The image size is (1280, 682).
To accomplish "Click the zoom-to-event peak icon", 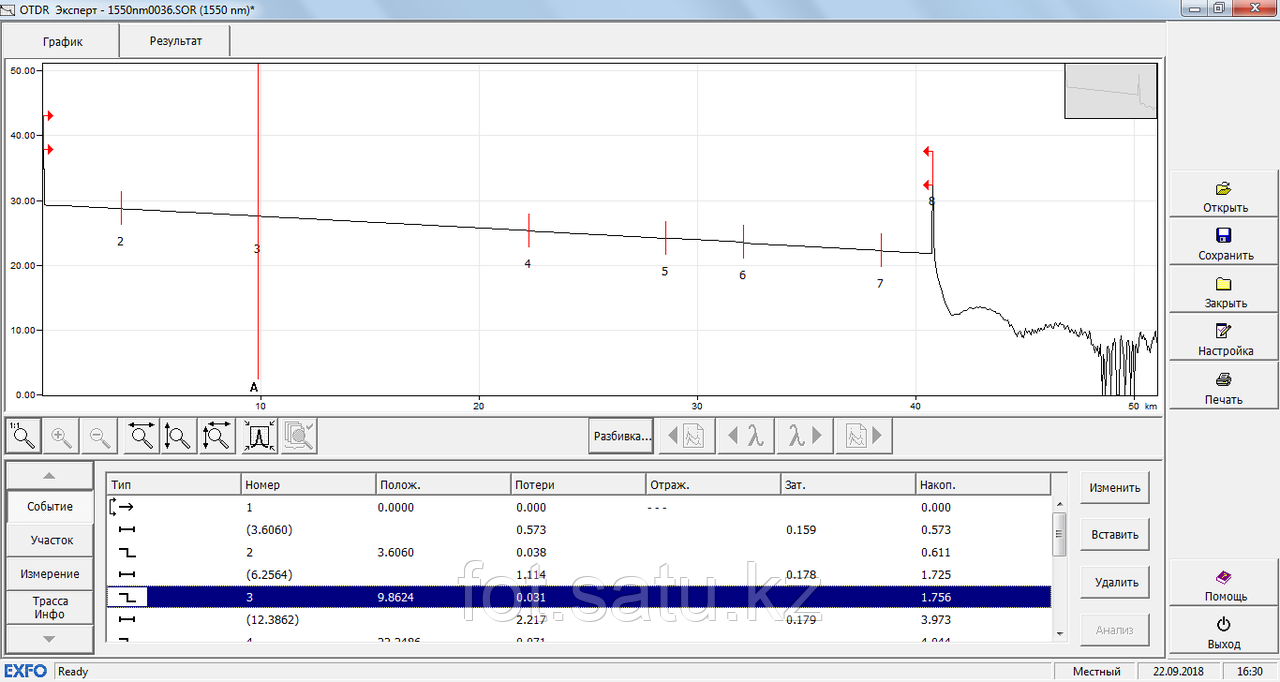I will point(259,436).
